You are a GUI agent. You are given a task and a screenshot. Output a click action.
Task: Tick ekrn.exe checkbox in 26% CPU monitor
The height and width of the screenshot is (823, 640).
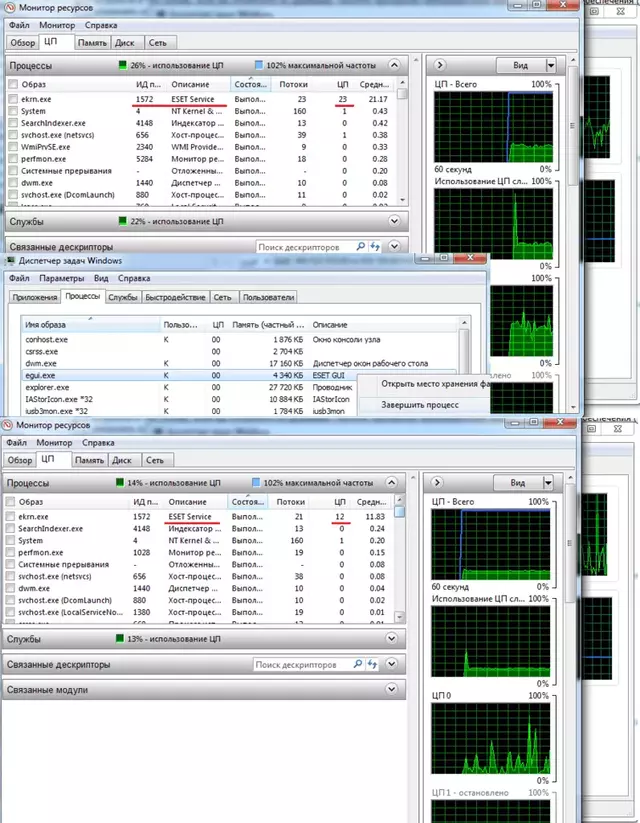(13, 99)
